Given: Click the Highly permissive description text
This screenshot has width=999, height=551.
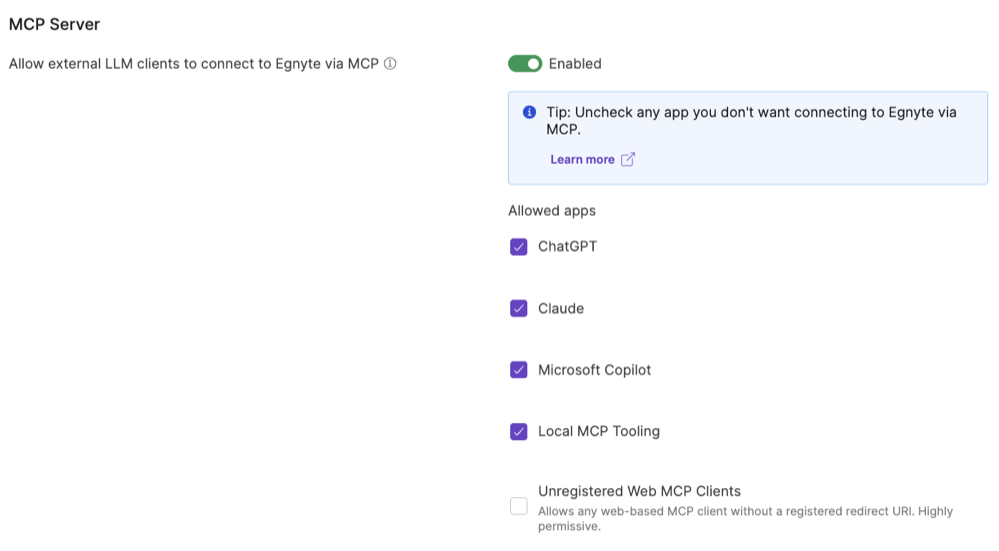Looking at the screenshot, I should coord(745,518).
